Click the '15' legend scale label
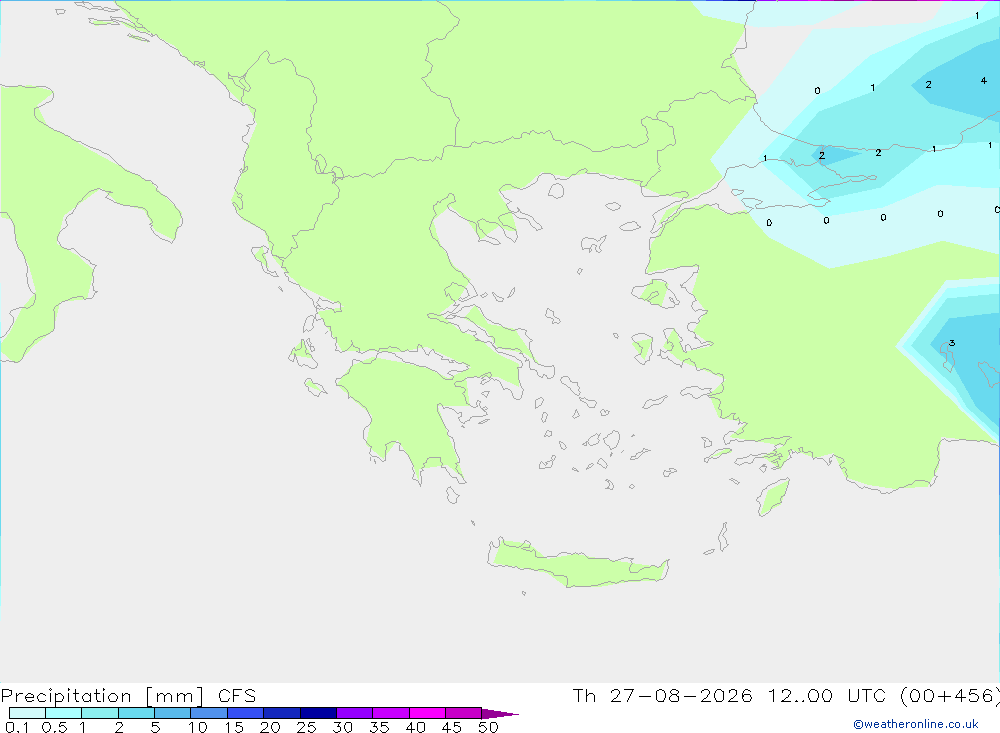The width and height of the screenshot is (1000, 733). pyautogui.click(x=234, y=727)
